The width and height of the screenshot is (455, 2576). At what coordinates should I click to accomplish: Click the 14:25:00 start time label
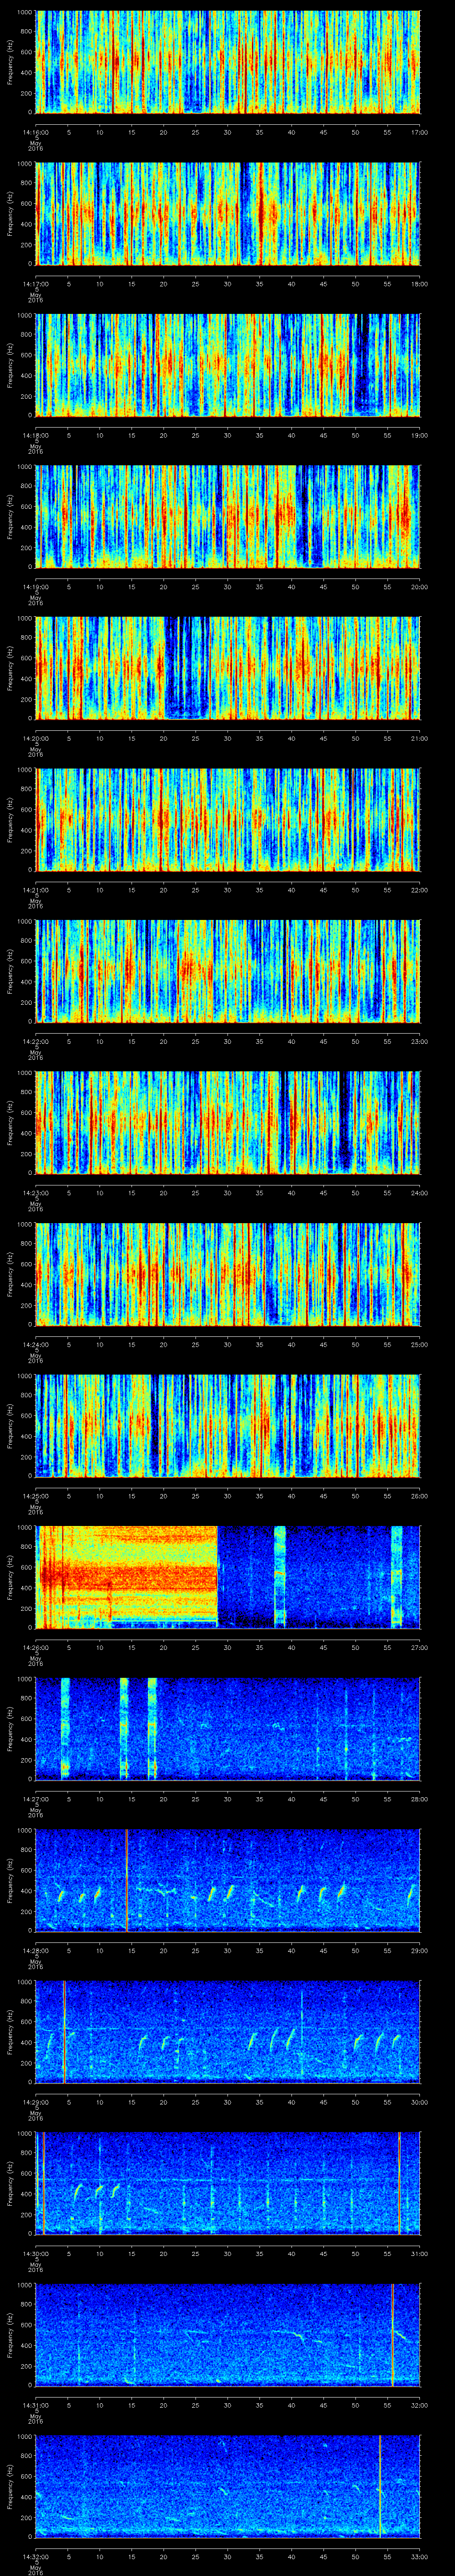click(x=36, y=1496)
